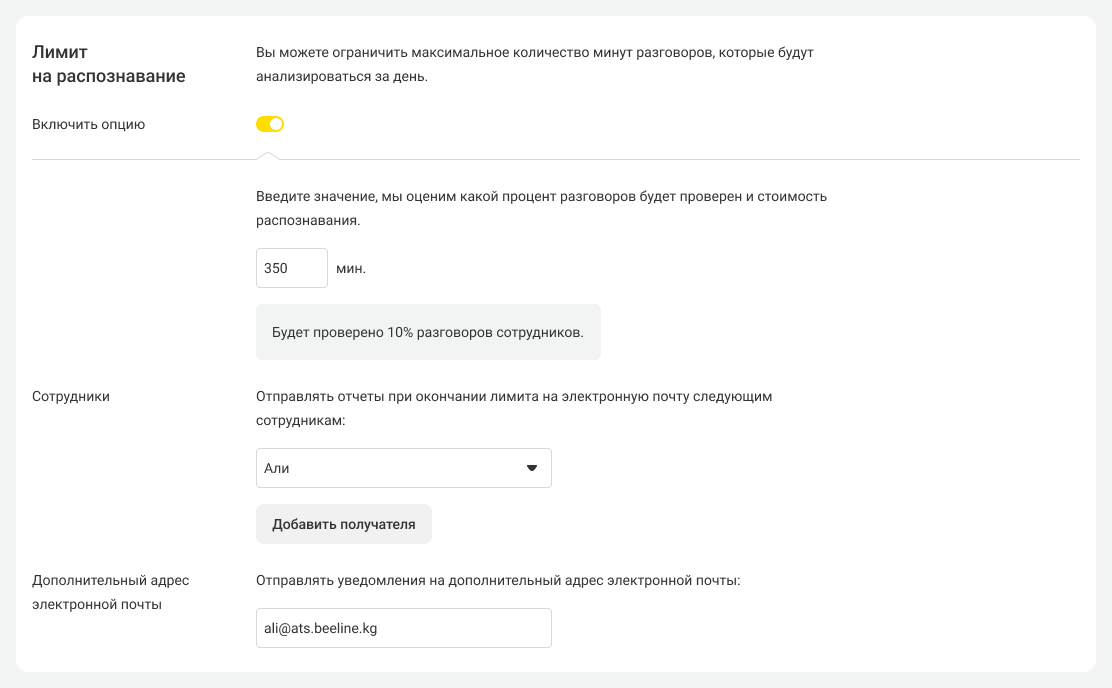Click the "мин." unit label
The image size is (1112, 688).
[351, 269]
